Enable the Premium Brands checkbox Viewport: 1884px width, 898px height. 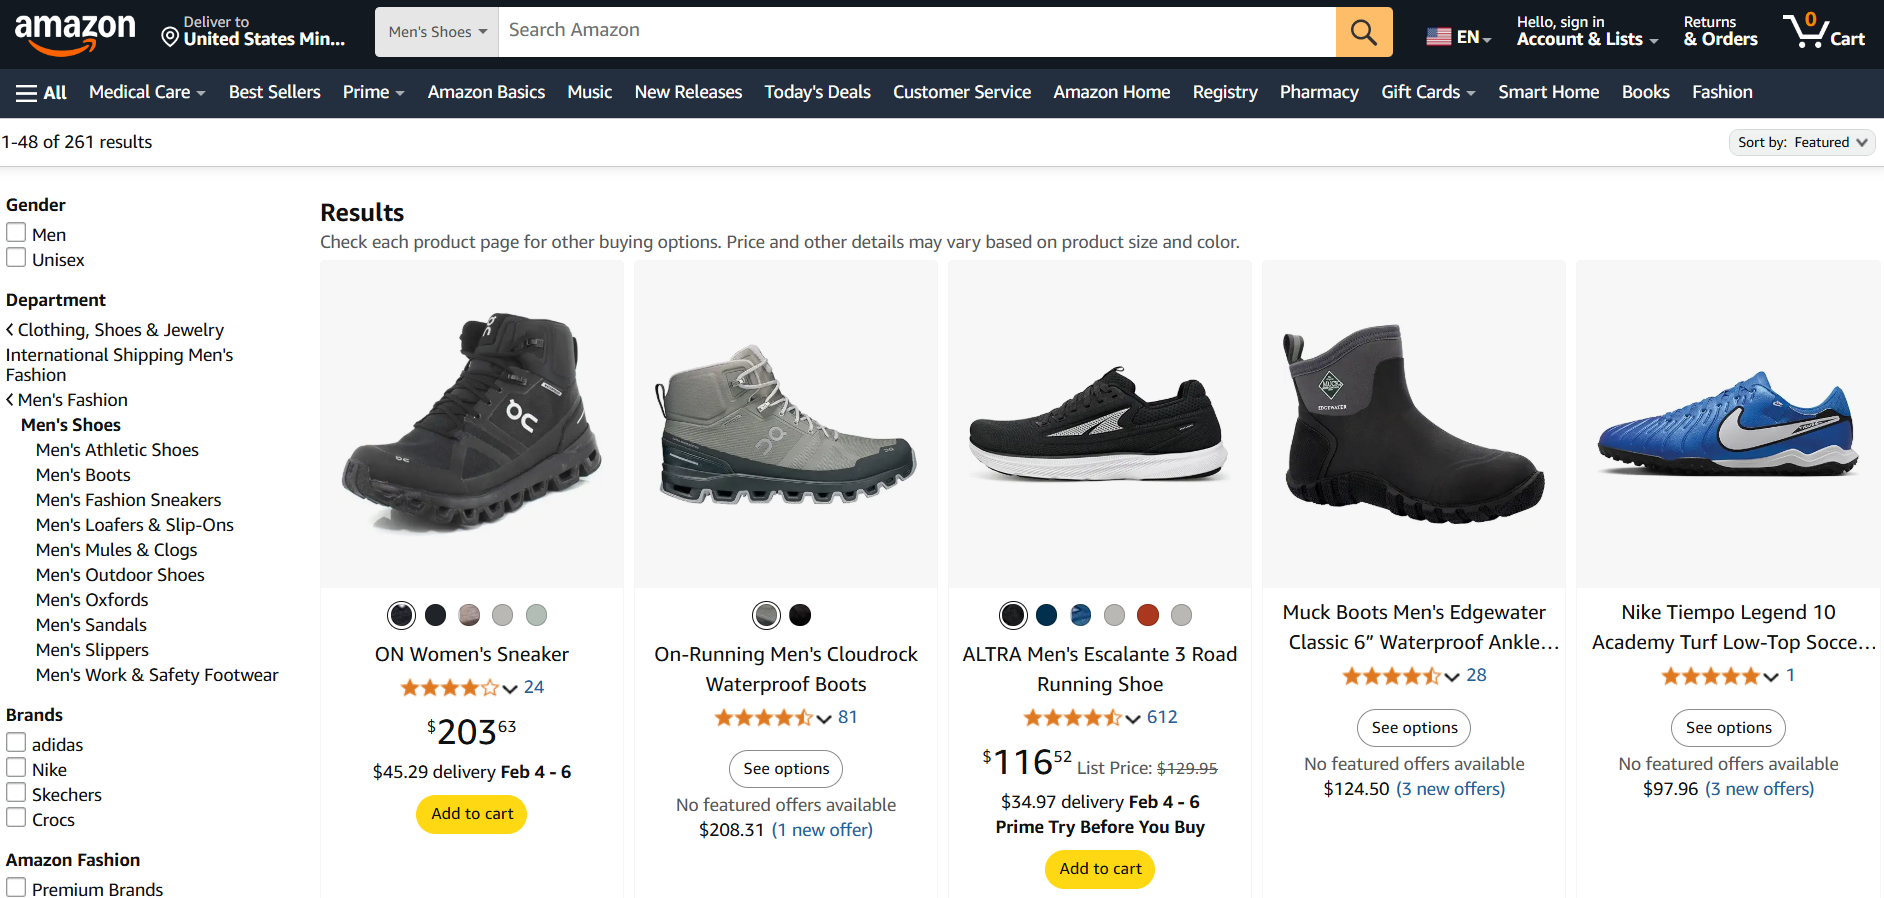pos(16,887)
